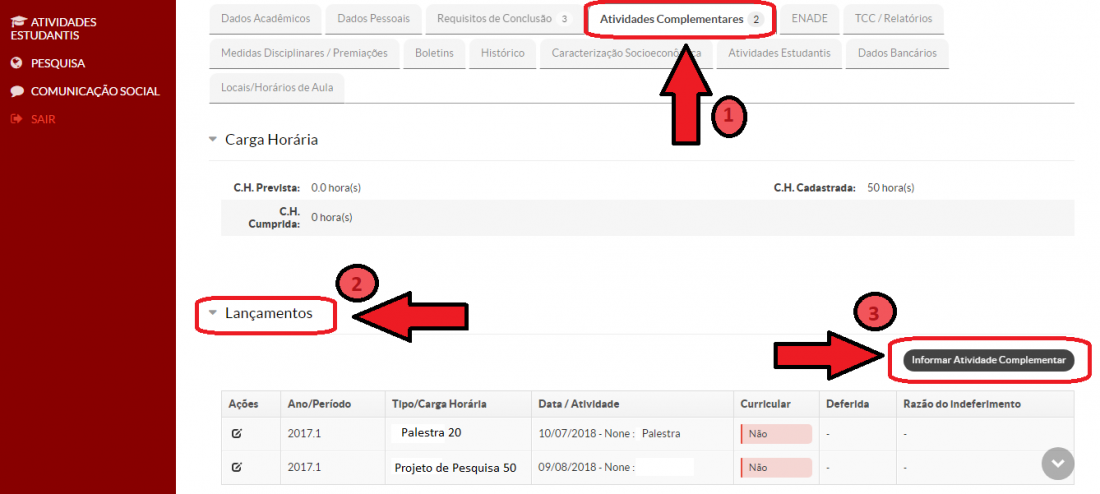
Task: Collapse the Carga Horária section triangle
Action: (x=213, y=140)
